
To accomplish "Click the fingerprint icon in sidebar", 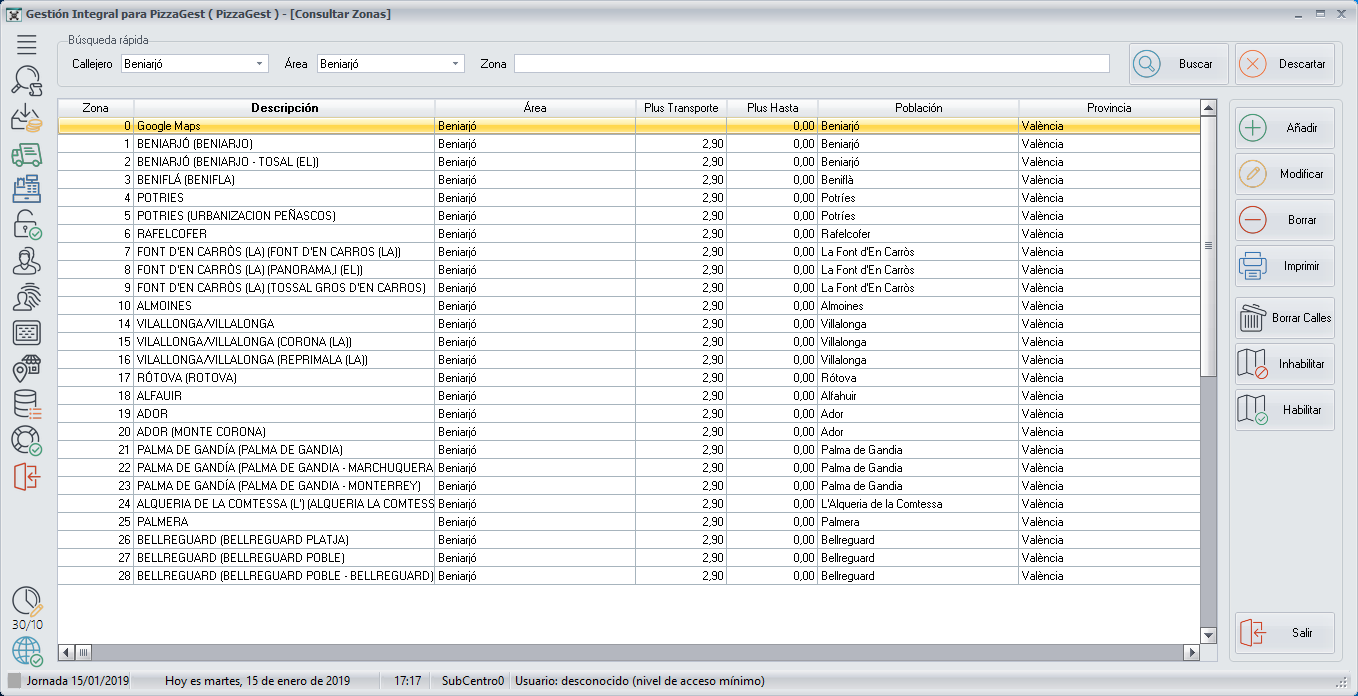I will pyautogui.click(x=27, y=297).
